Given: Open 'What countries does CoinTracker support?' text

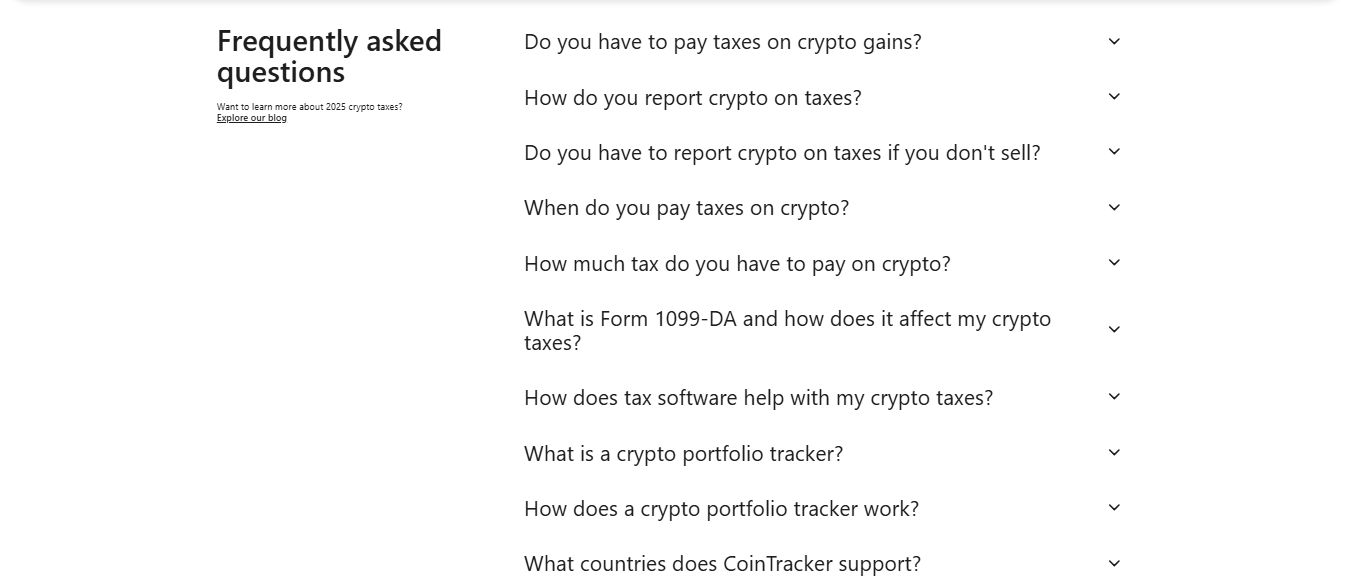Looking at the screenshot, I should click(x=722, y=564).
